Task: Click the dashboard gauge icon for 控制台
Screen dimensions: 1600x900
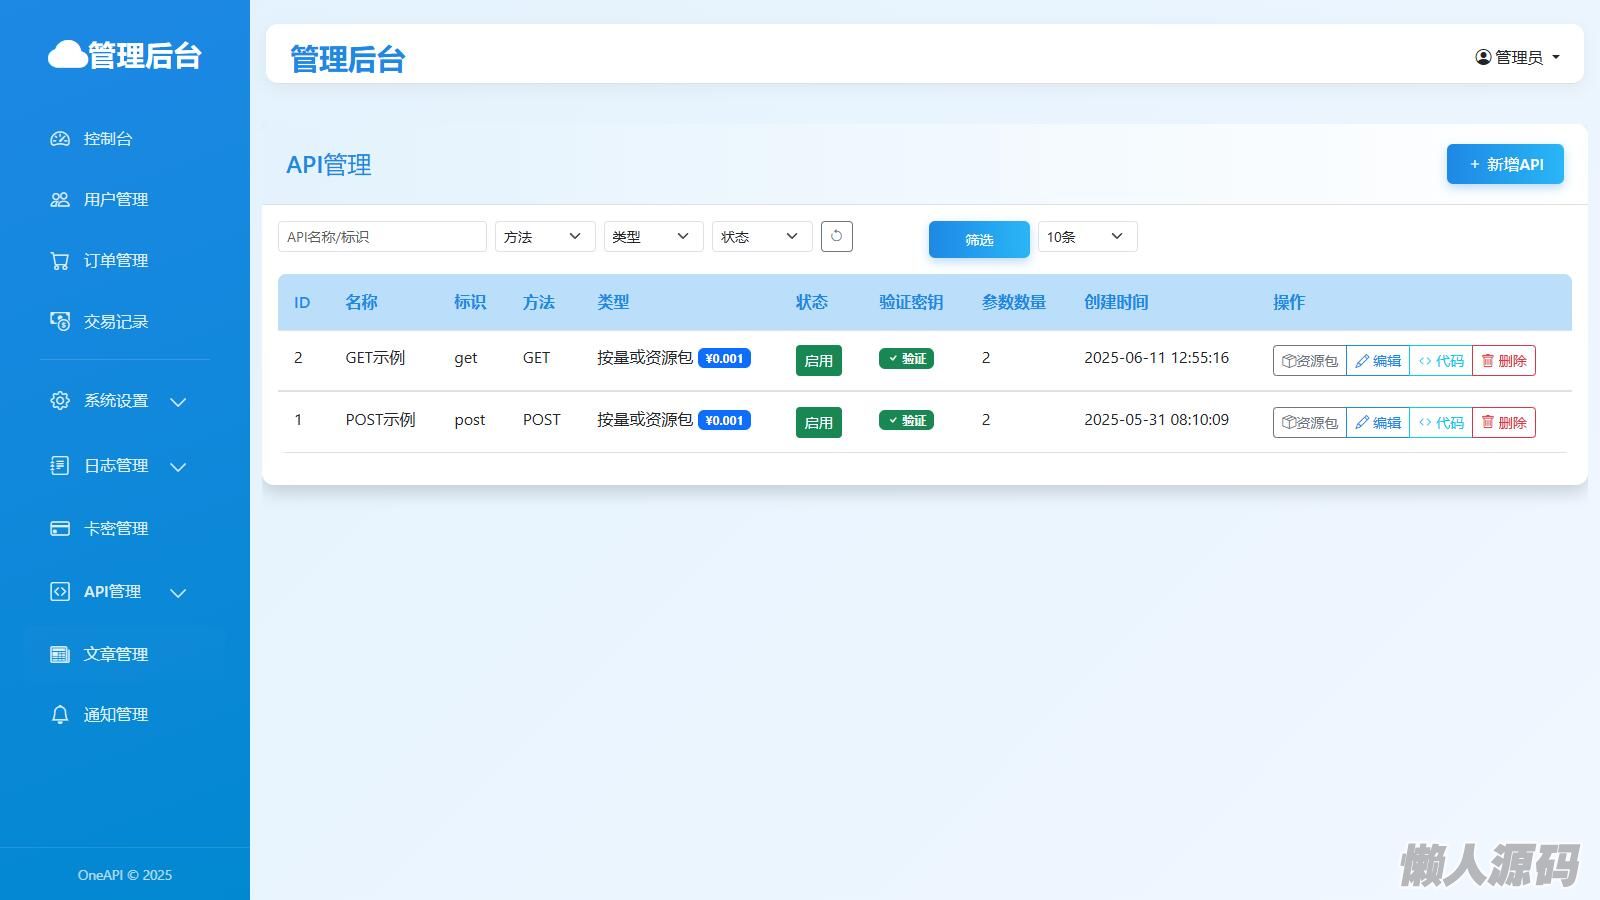Action: [60, 139]
